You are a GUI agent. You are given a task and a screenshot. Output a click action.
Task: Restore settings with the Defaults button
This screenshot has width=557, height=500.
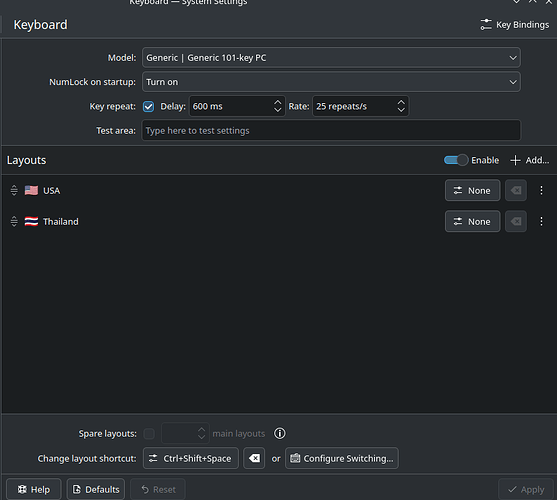(x=96, y=489)
